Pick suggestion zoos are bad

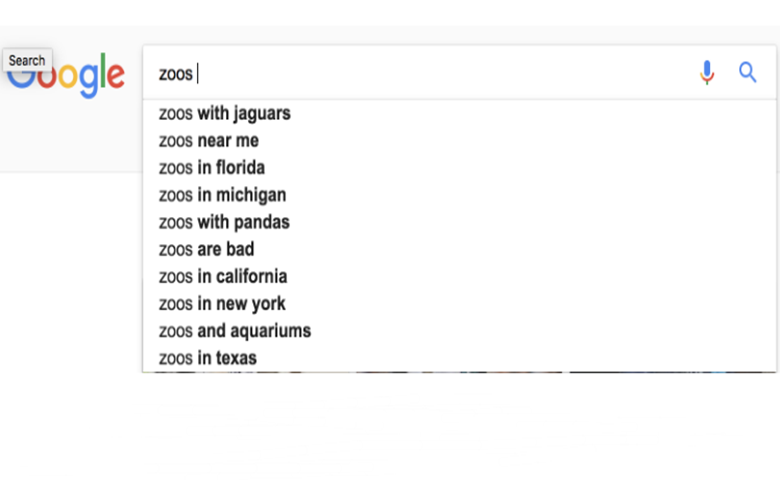(459, 249)
